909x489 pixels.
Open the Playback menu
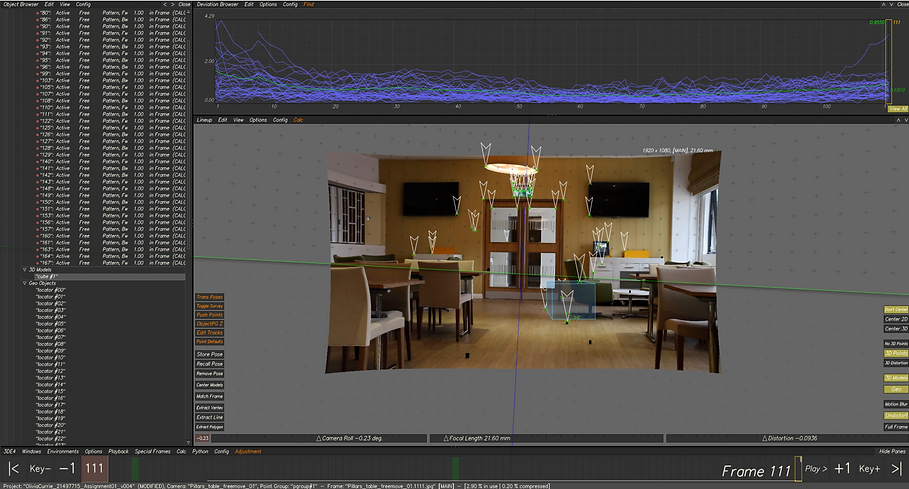coord(118,451)
